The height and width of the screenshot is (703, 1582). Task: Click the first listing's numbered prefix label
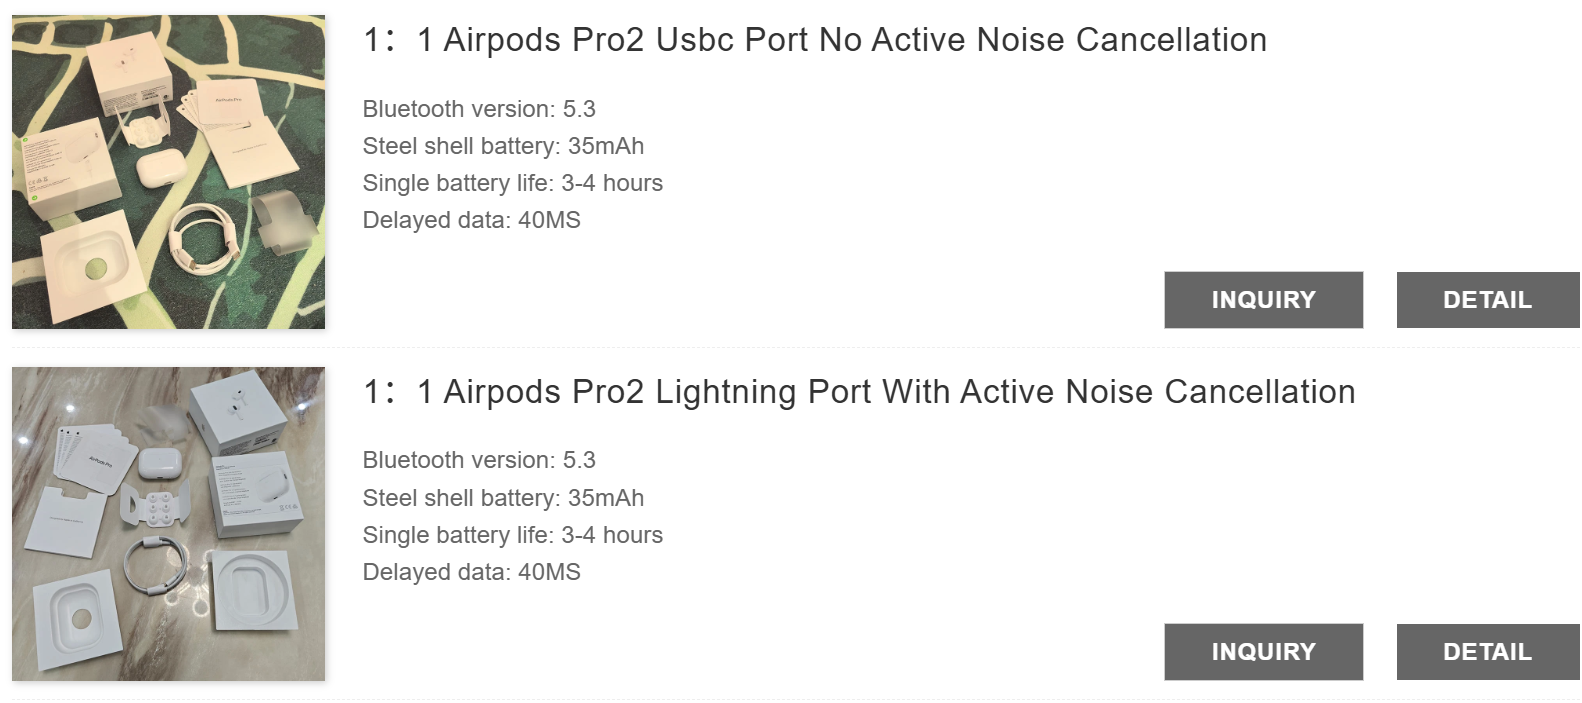click(375, 40)
